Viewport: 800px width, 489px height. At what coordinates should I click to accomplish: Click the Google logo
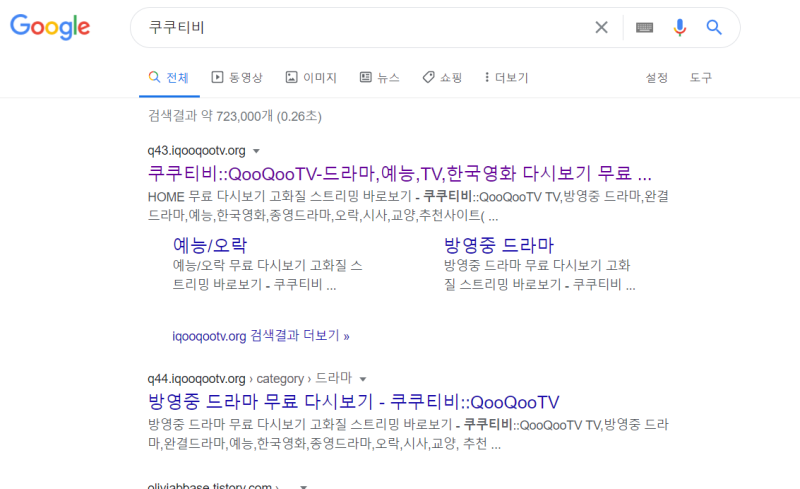coord(50,27)
